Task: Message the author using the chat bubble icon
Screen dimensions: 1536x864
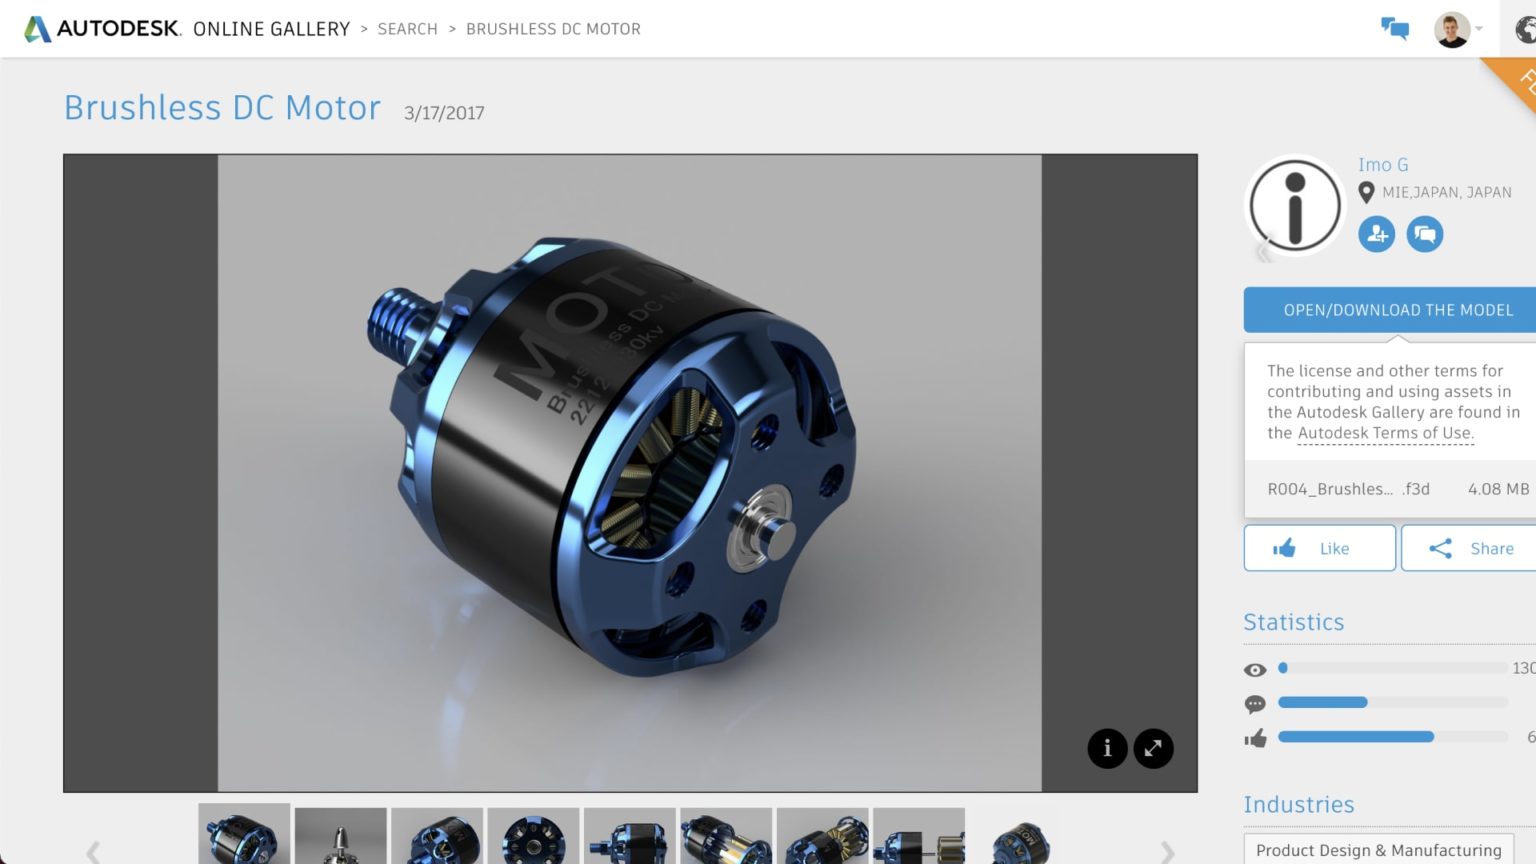Action: 1424,233
